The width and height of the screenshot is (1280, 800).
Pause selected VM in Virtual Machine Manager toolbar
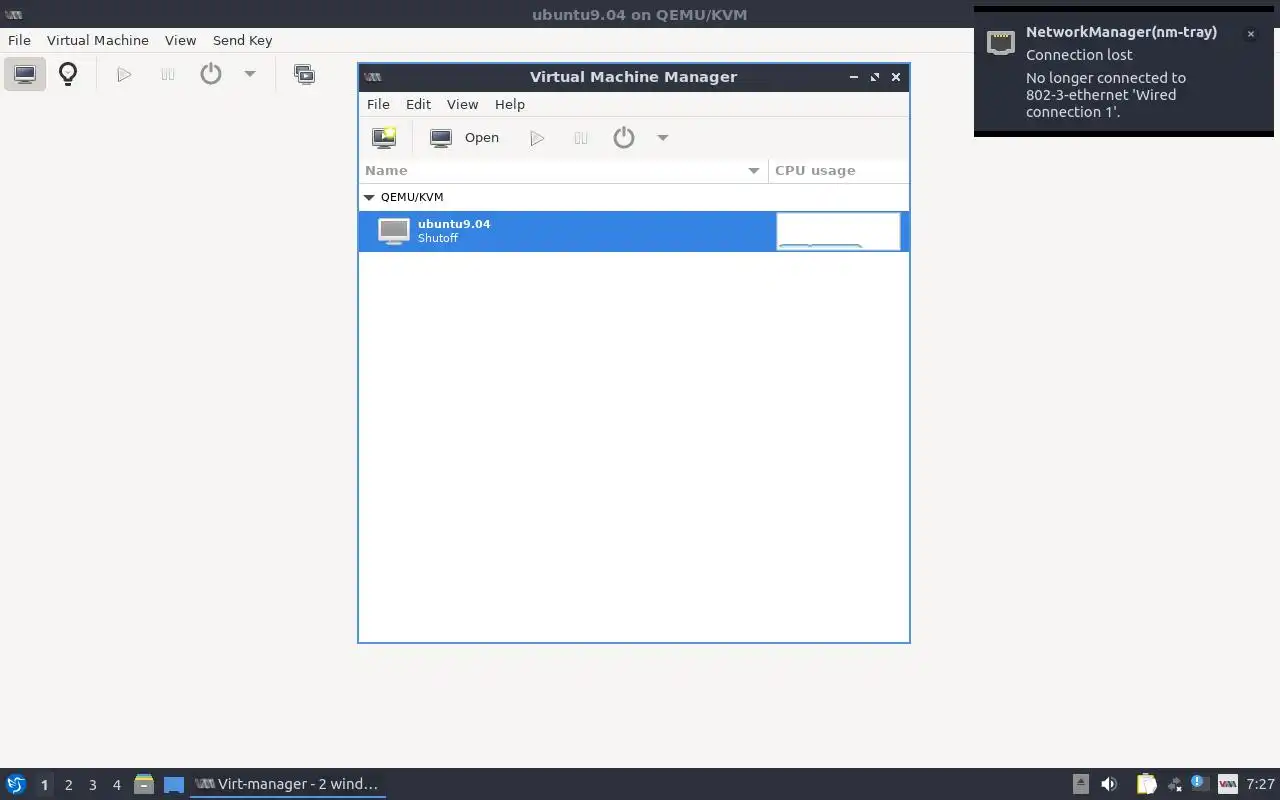[x=581, y=138]
